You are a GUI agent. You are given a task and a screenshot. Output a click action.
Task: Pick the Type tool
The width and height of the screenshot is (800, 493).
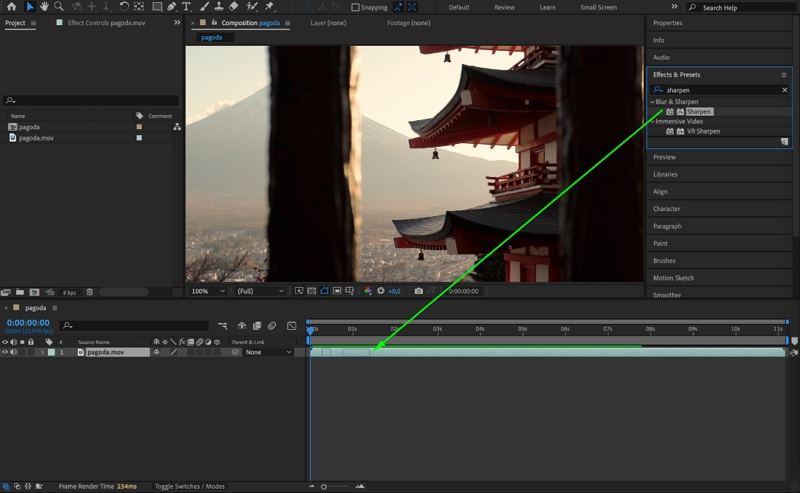pyautogui.click(x=186, y=7)
